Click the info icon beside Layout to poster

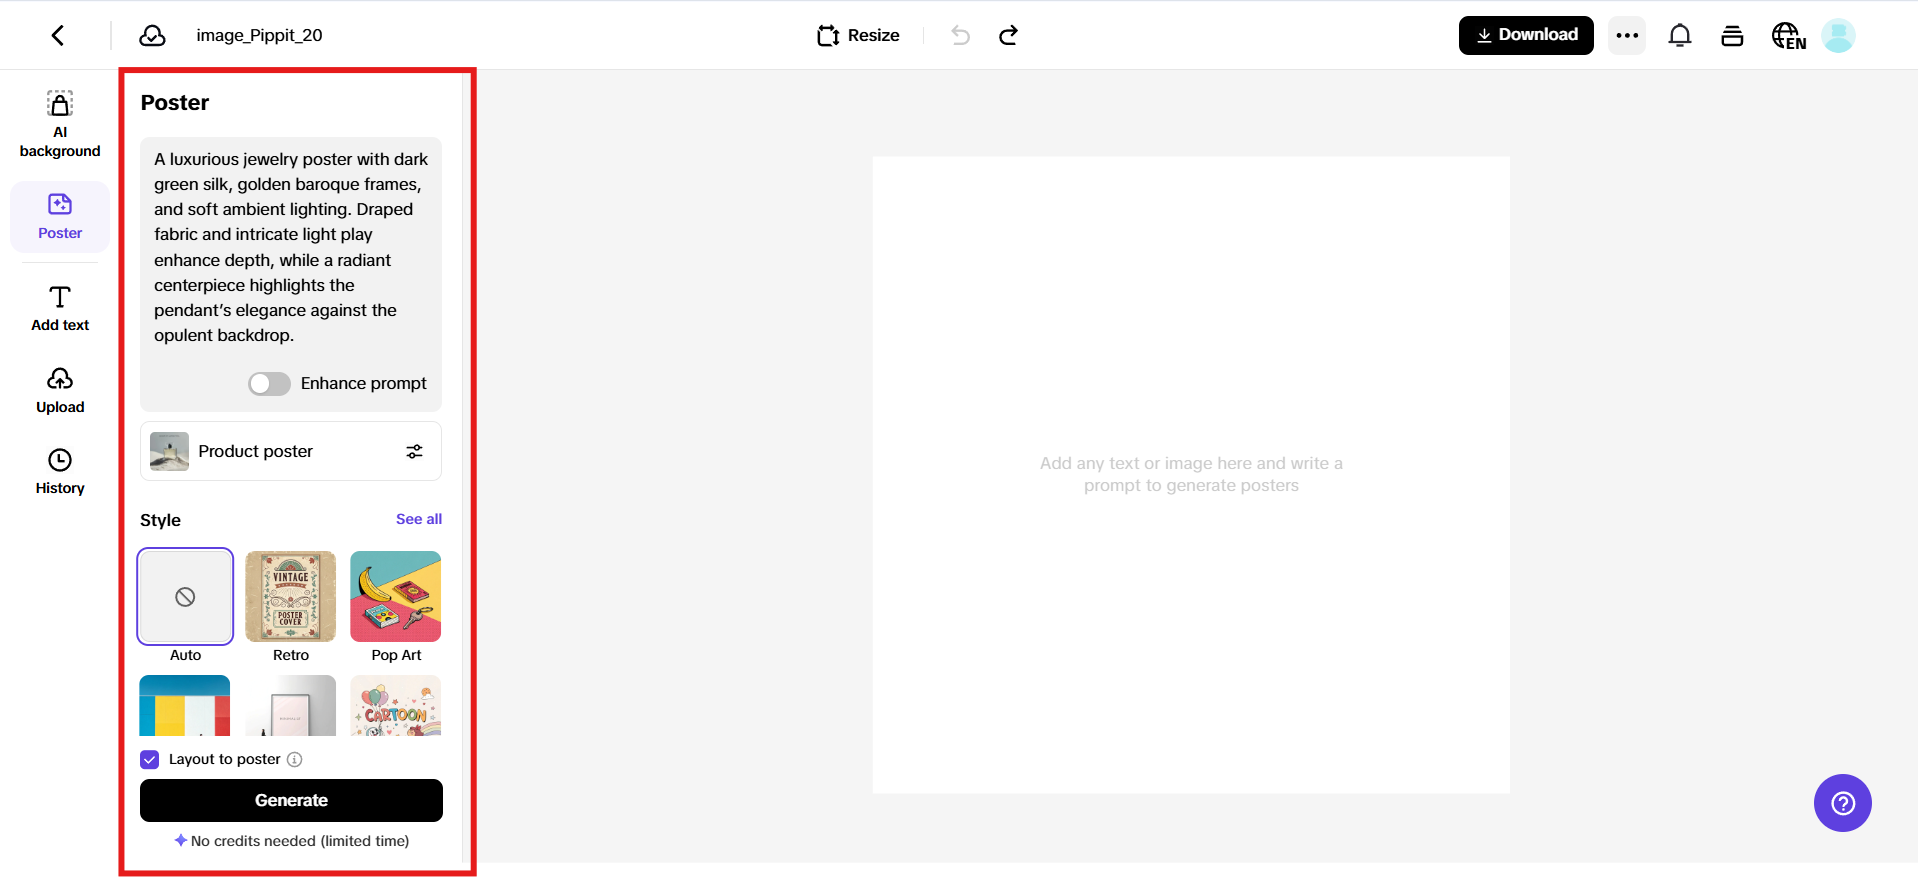[x=295, y=759]
